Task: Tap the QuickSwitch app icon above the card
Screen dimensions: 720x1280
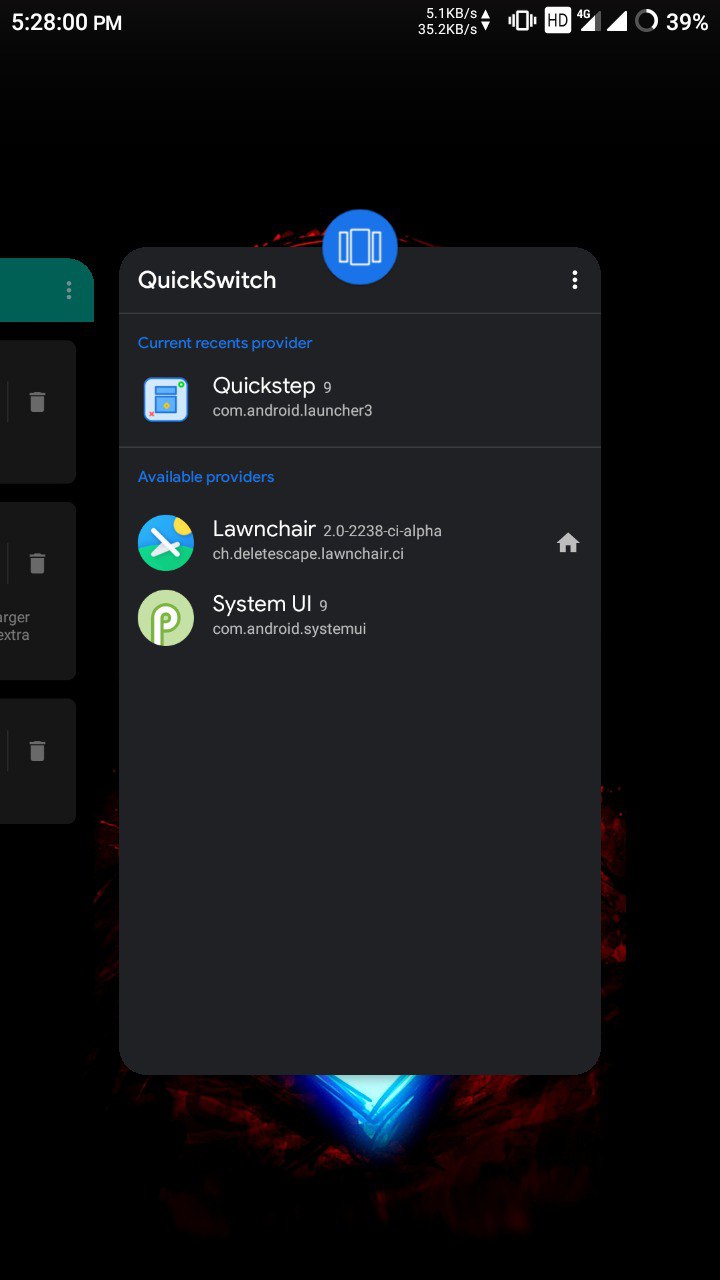Action: (x=360, y=247)
